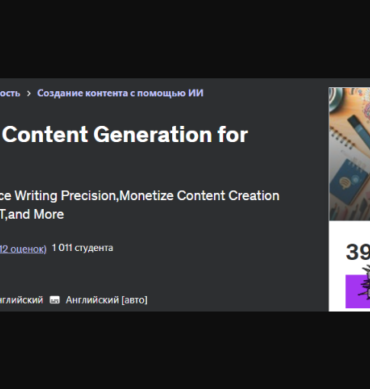The height and width of the screenshot is (389, 370).
Task: Click the Monetize Content Creation subtitle line
Action: tap(140, 196)
